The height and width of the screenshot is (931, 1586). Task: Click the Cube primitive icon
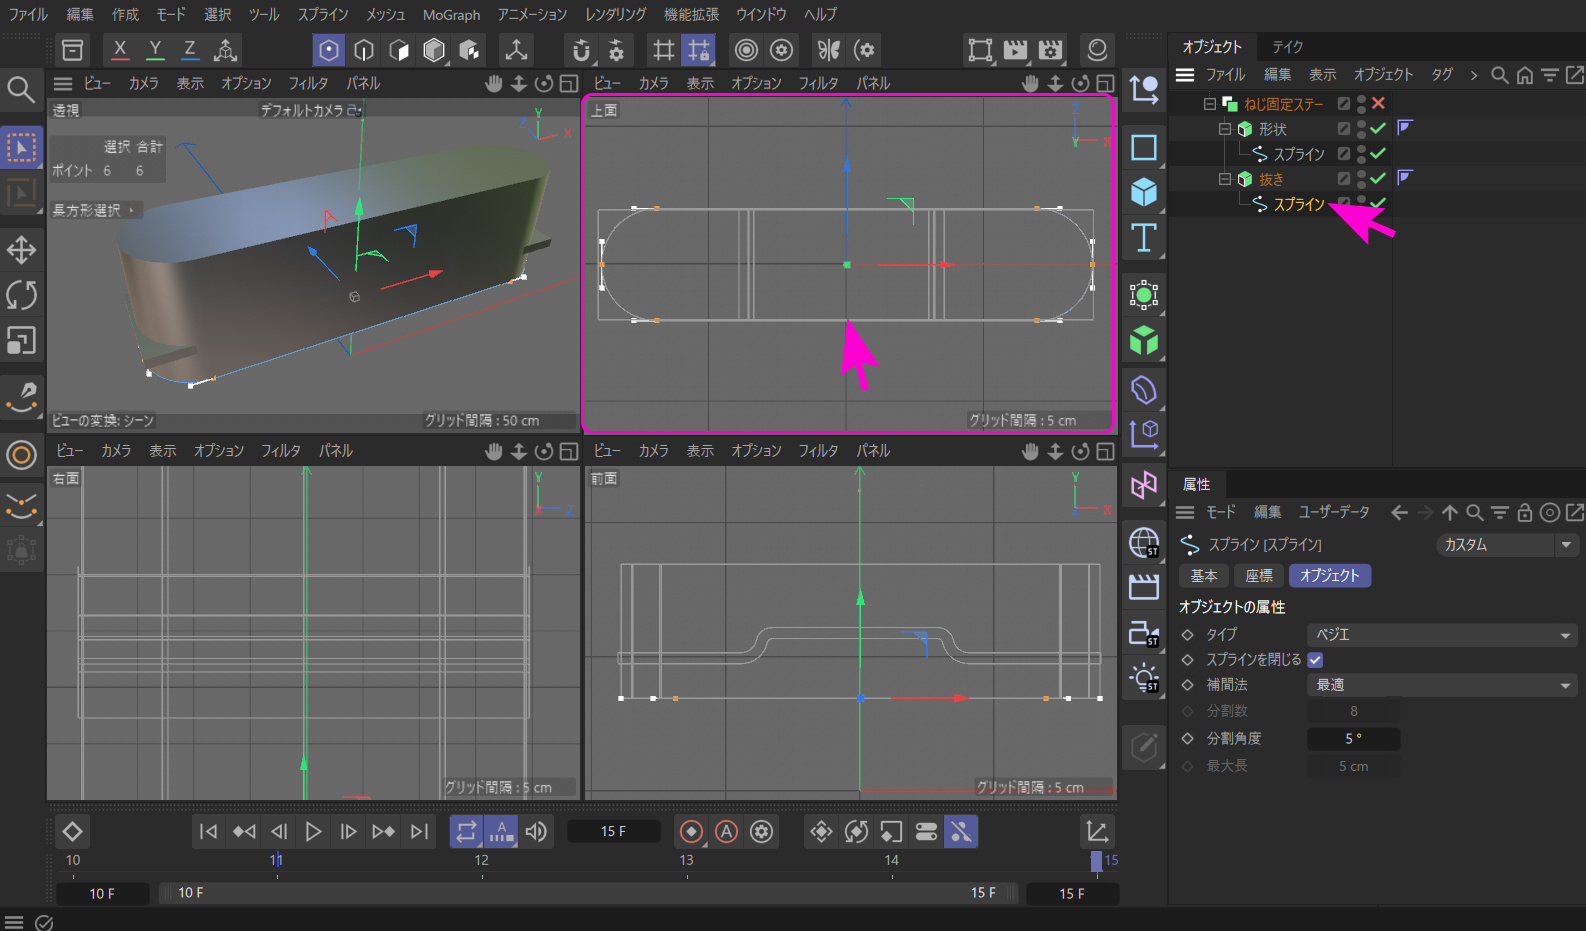[1143, 192]
